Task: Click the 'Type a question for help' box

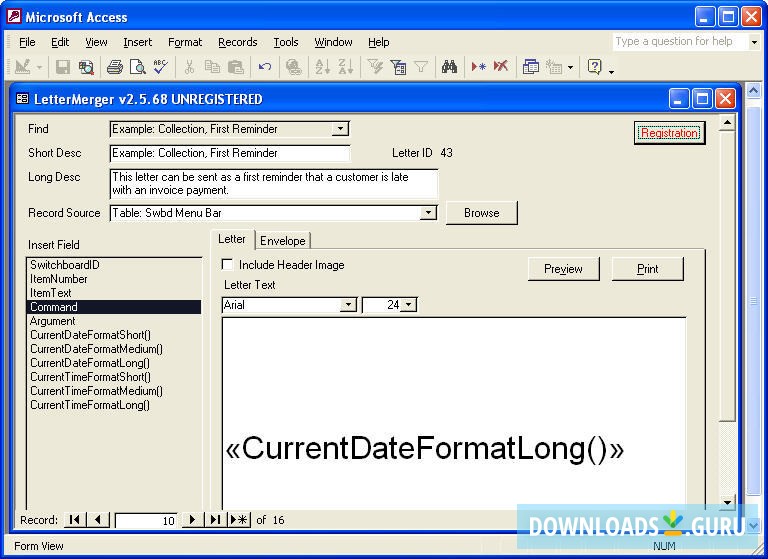Action: click(680, 42)
